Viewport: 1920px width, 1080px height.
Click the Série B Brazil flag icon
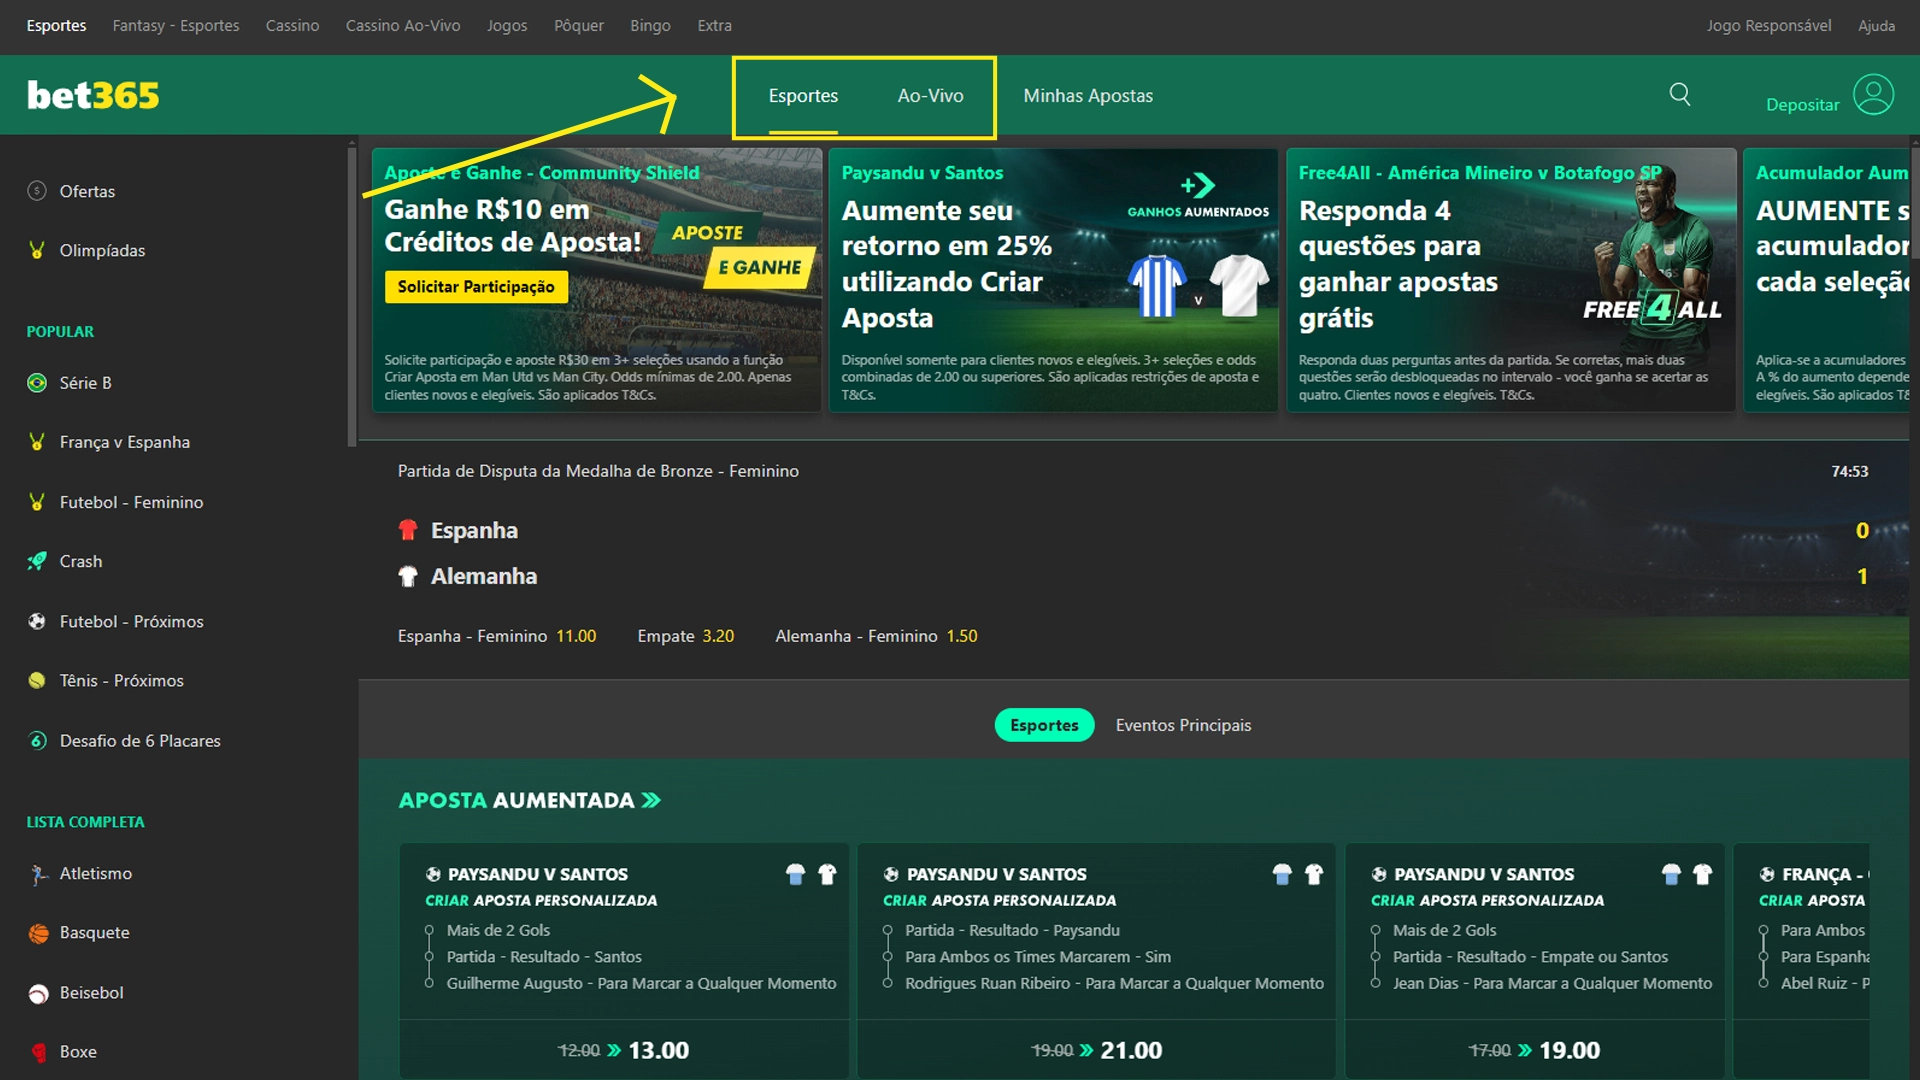point(37,383)
